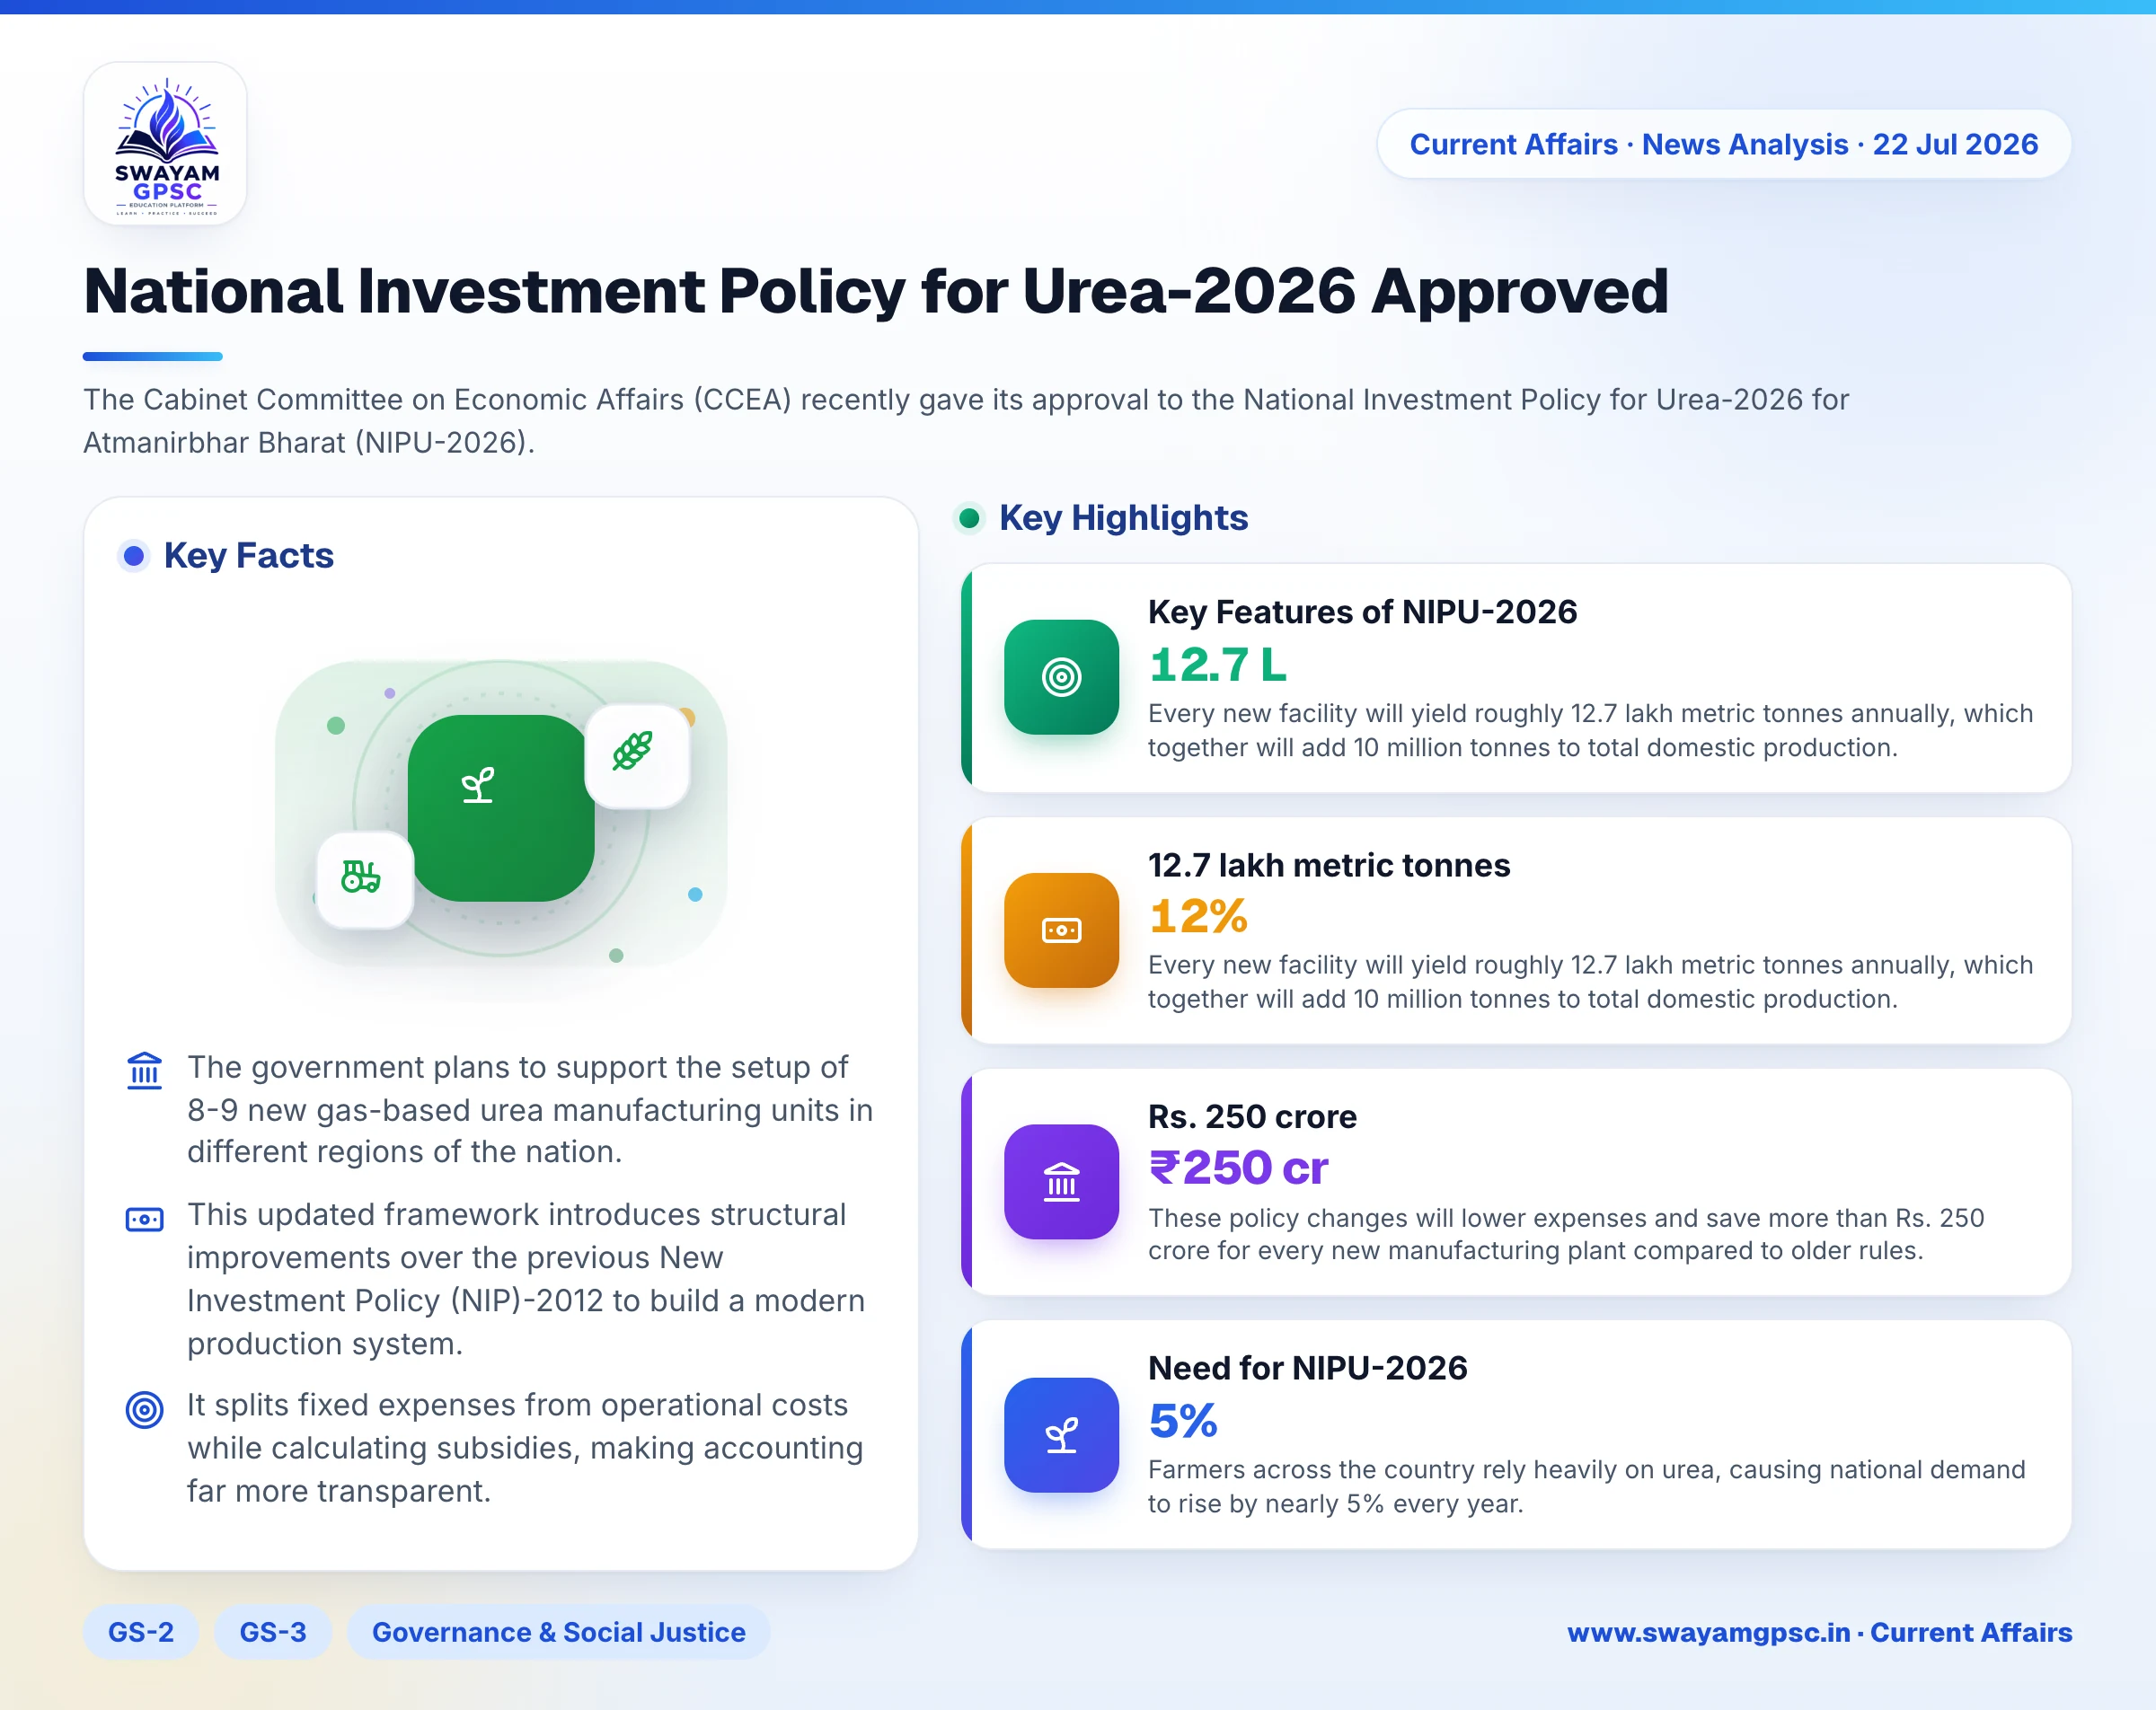Open the www.swayamgpsc.in Current Affairs link
The height and width of the screenshot is (1710, 2156).
pyautogui.click(x=1819, y=1632)
